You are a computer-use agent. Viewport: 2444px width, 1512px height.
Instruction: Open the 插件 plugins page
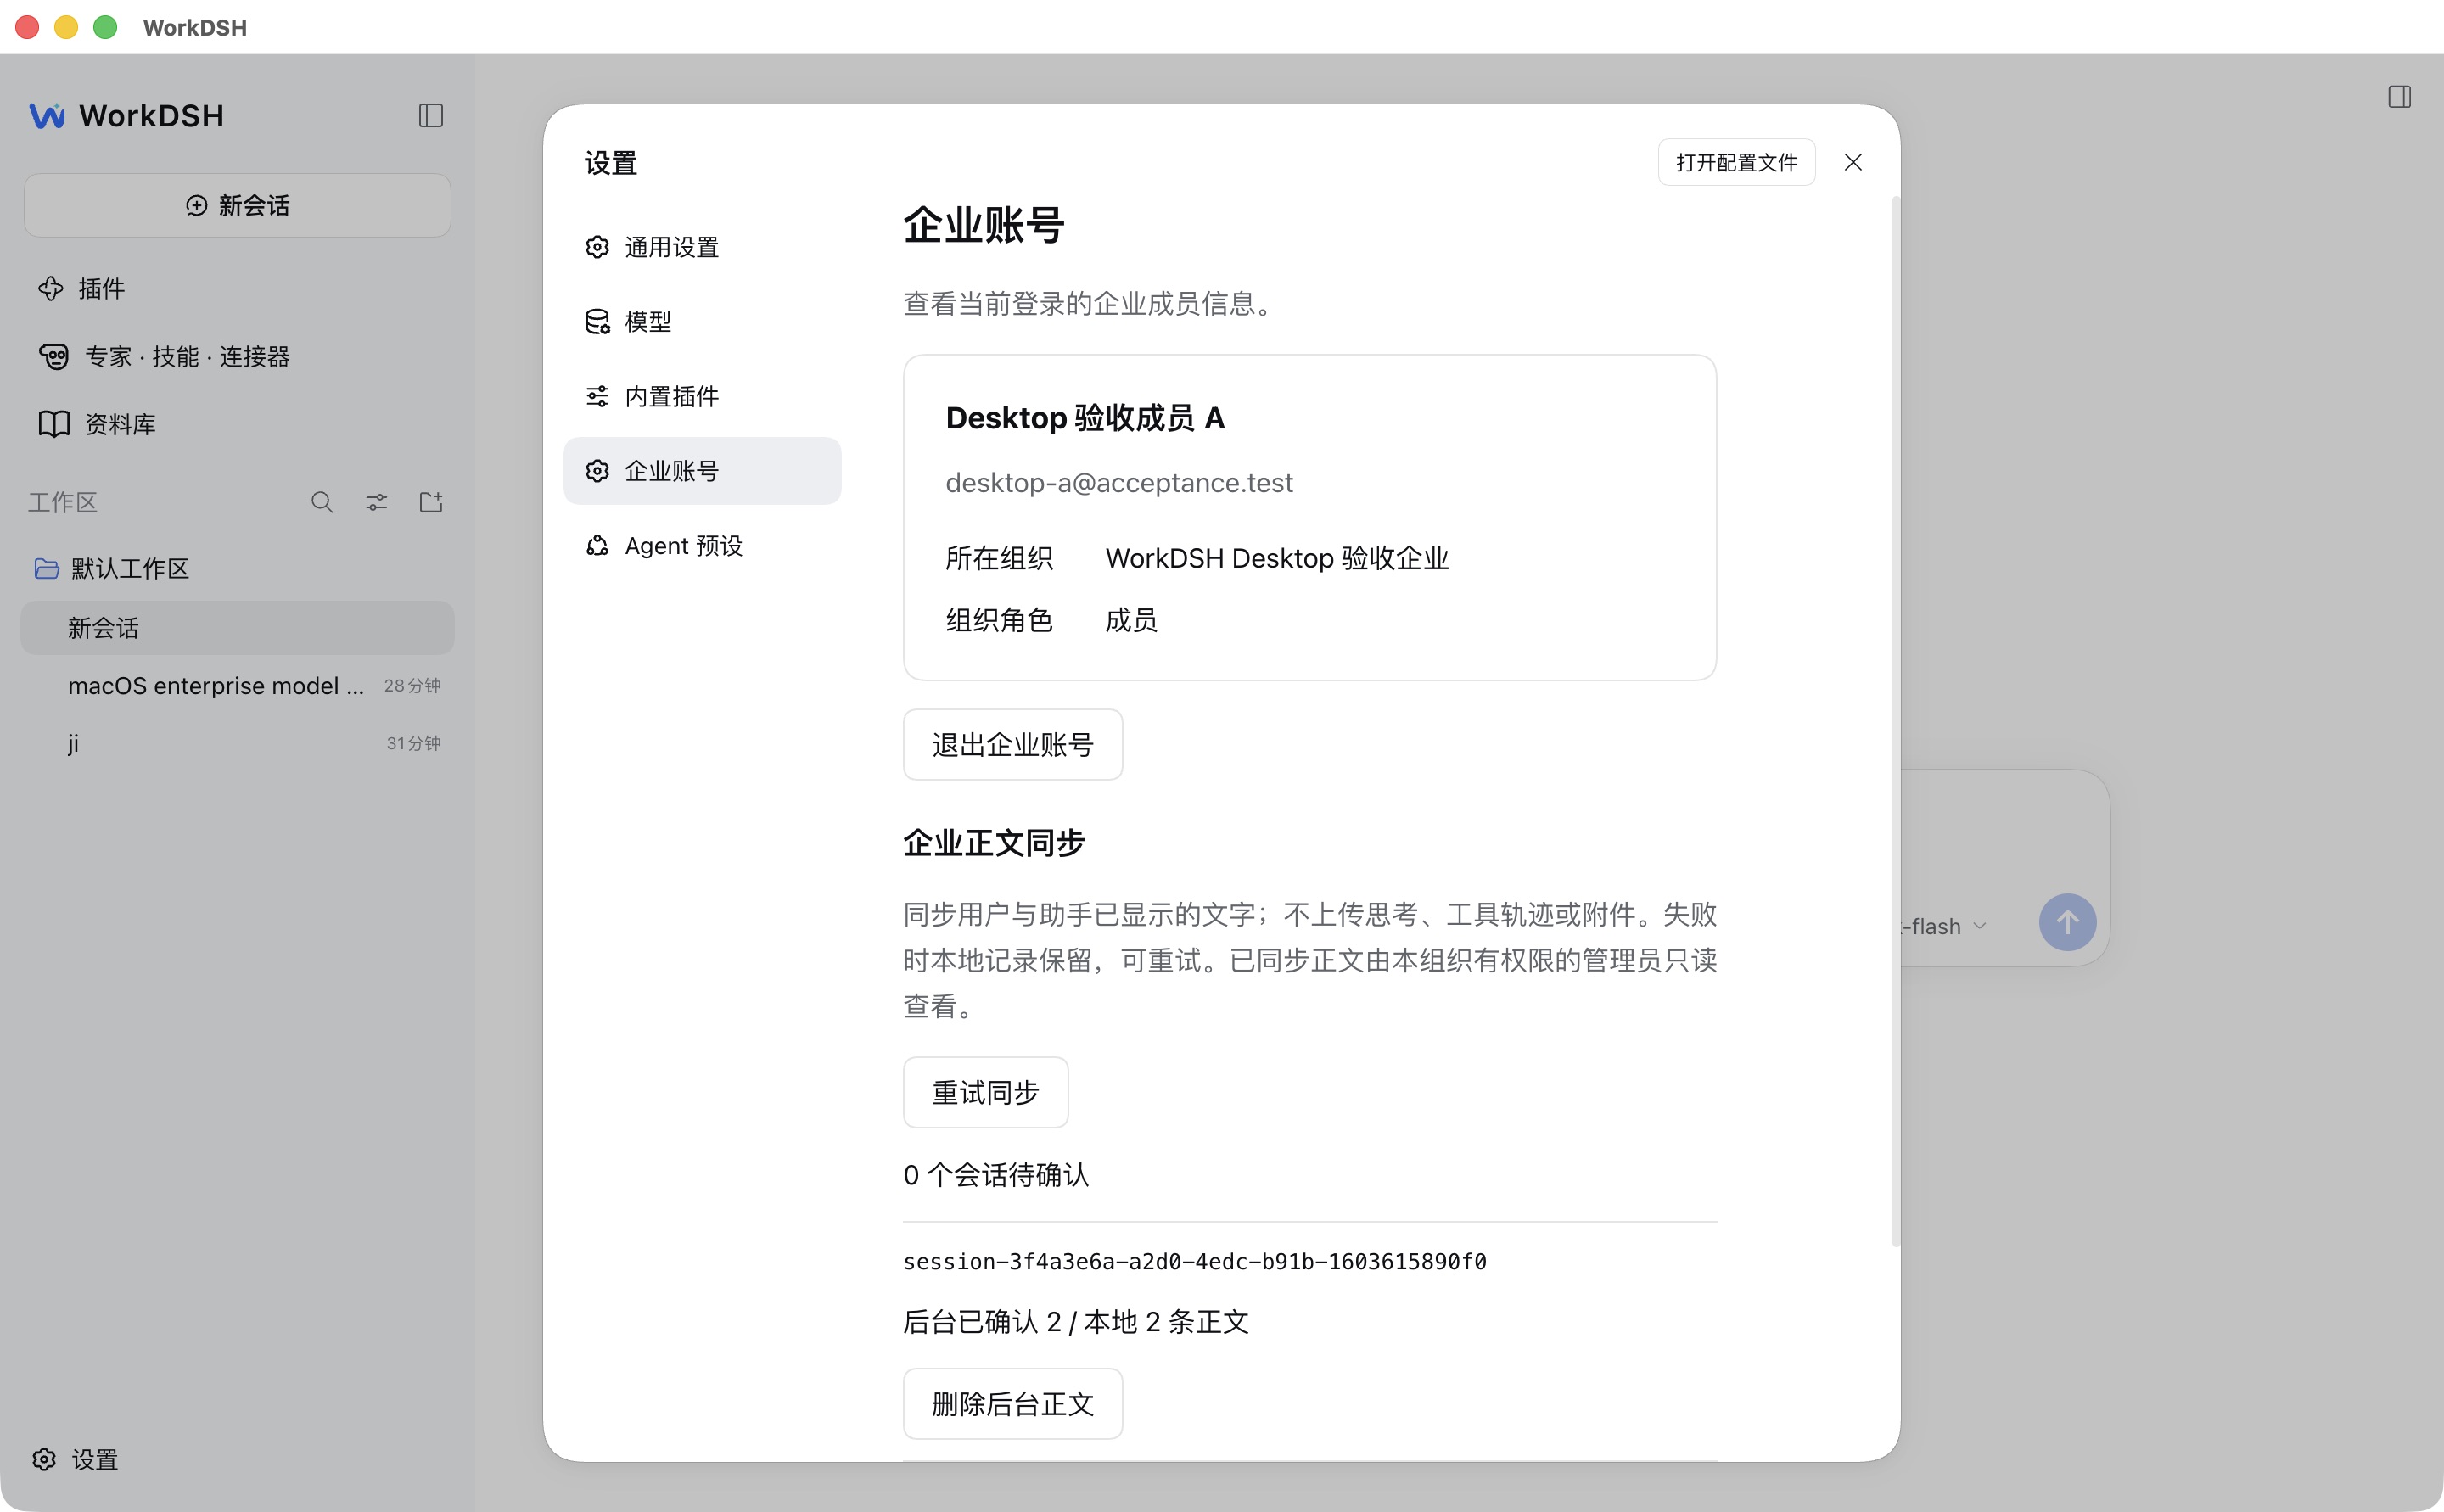pos(237,289)
